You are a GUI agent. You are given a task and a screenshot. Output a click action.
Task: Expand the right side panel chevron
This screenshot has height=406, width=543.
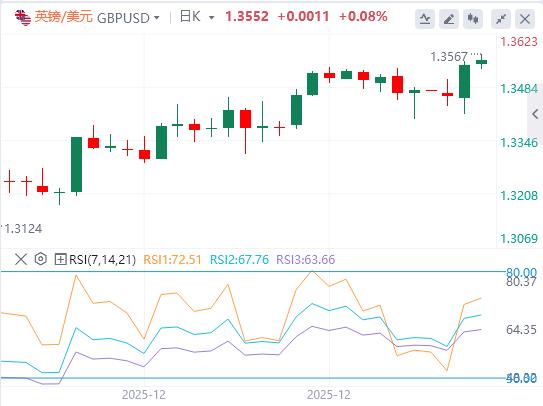tap(535, 114)
